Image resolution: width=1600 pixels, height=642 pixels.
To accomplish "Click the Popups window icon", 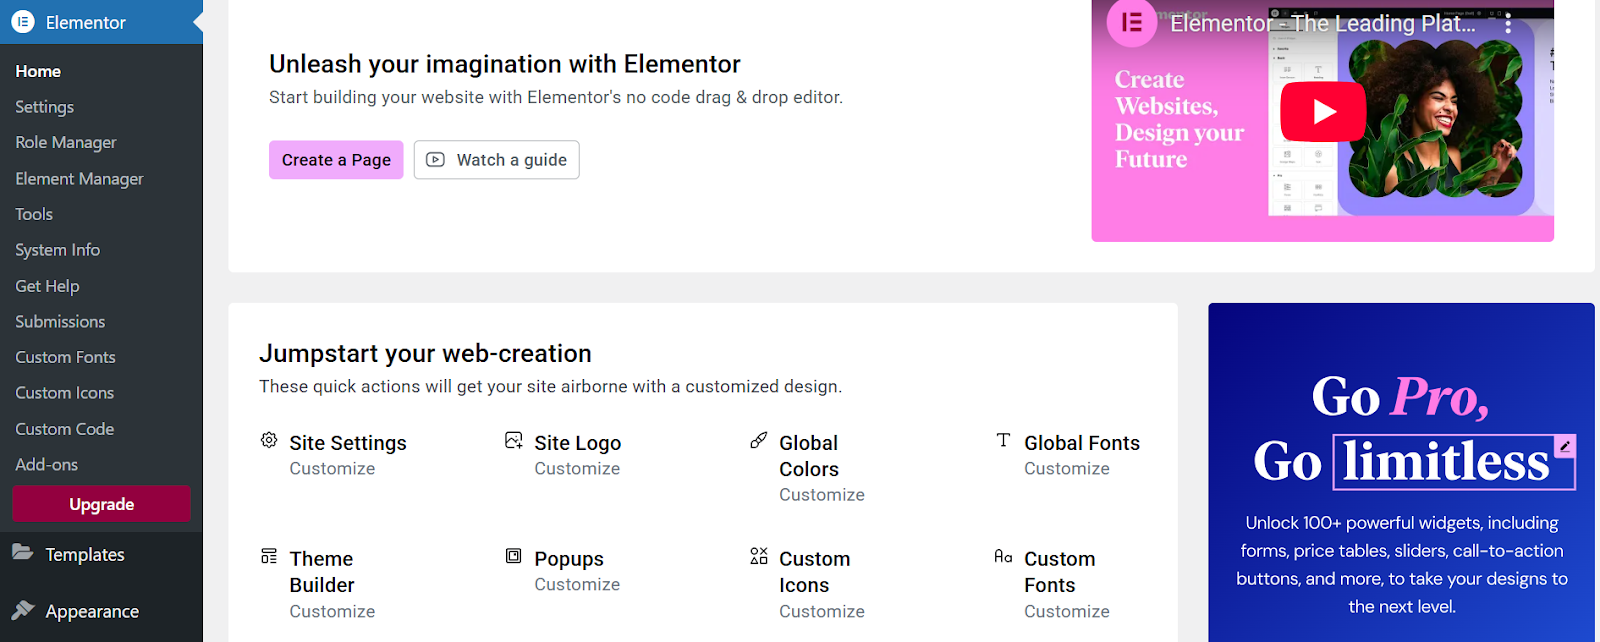I will click(514, 556).
